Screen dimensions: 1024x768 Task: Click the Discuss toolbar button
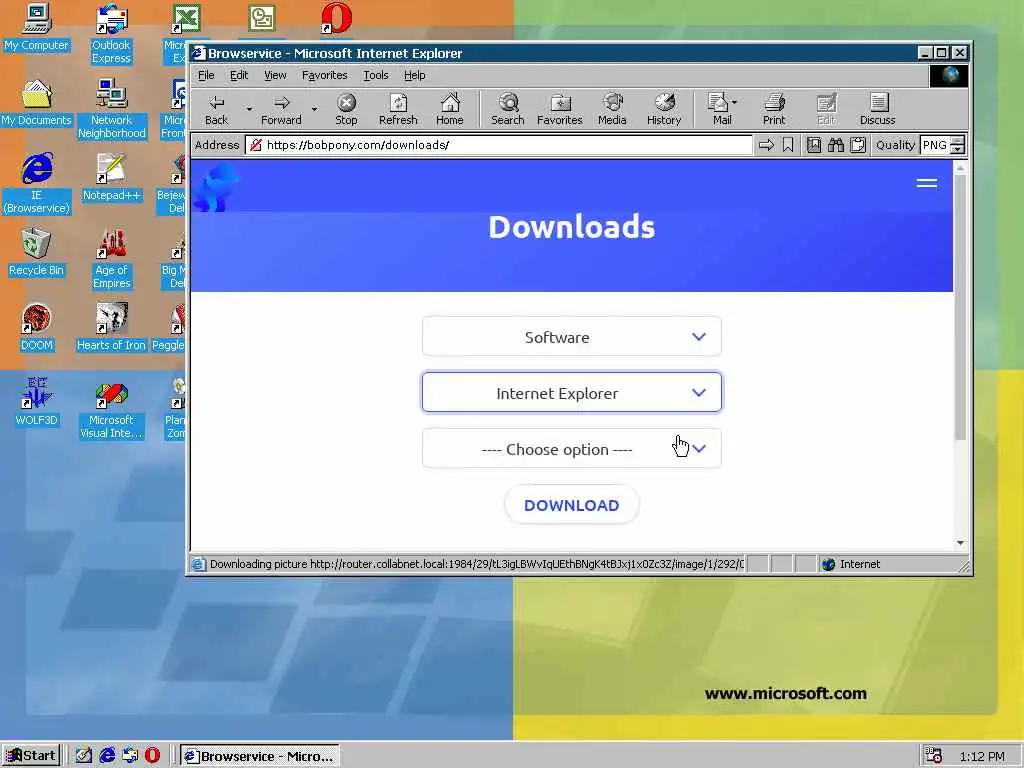877,109
